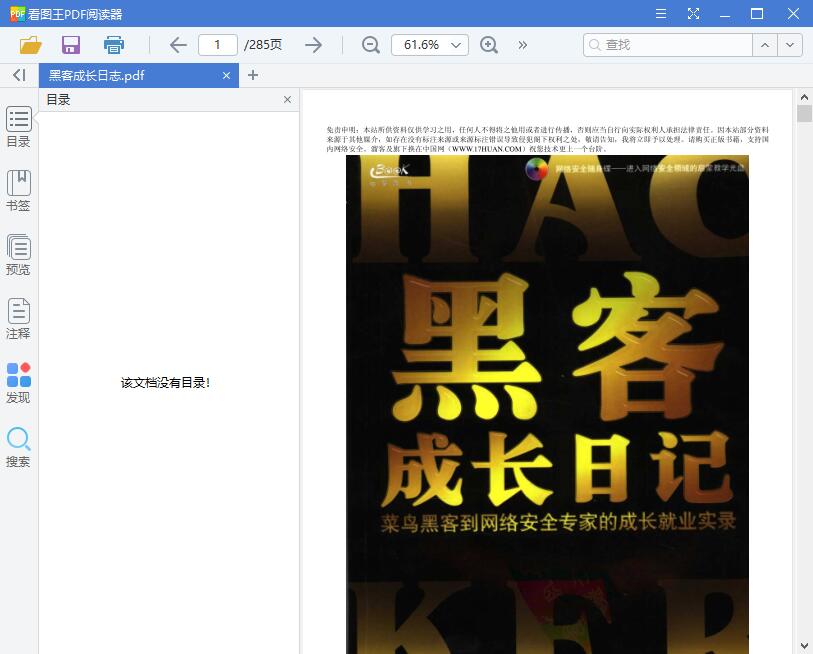Expand hidden toolbar items with double arrows
The width and height of the screenshot is (813, 654).
[x=522, y=44]
